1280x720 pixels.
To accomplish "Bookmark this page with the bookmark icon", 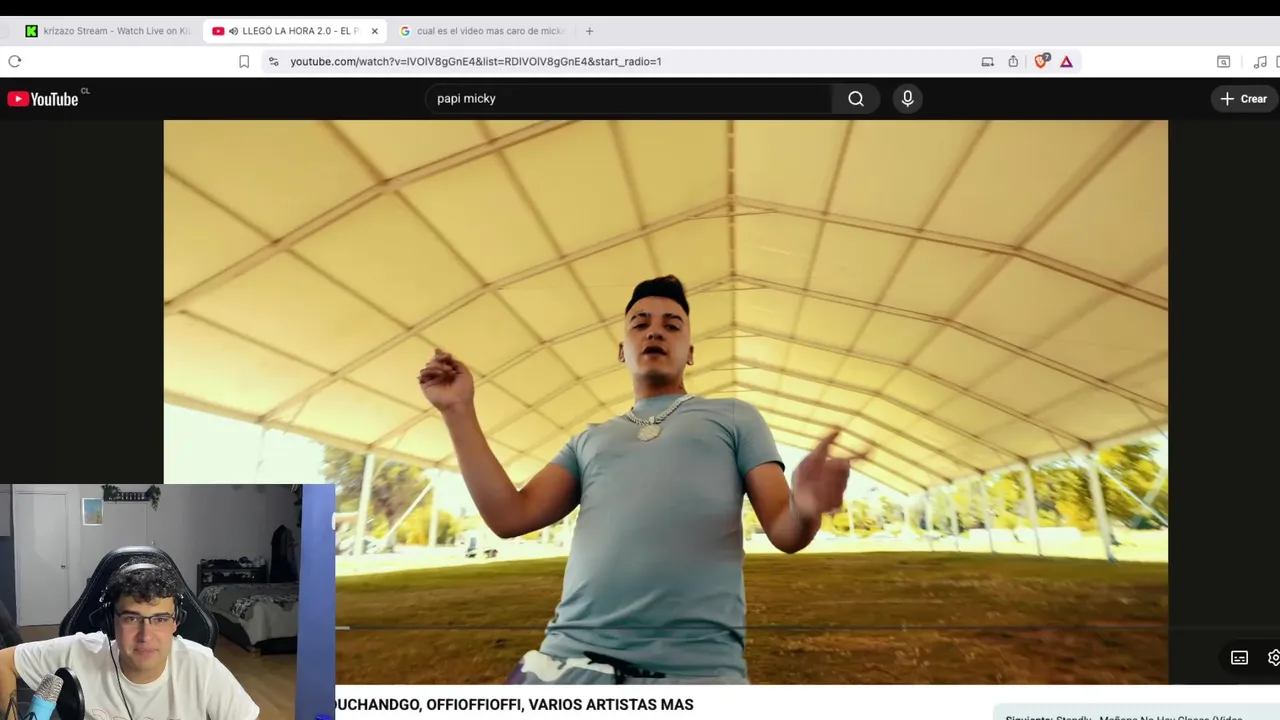I will tap(244, 61).
